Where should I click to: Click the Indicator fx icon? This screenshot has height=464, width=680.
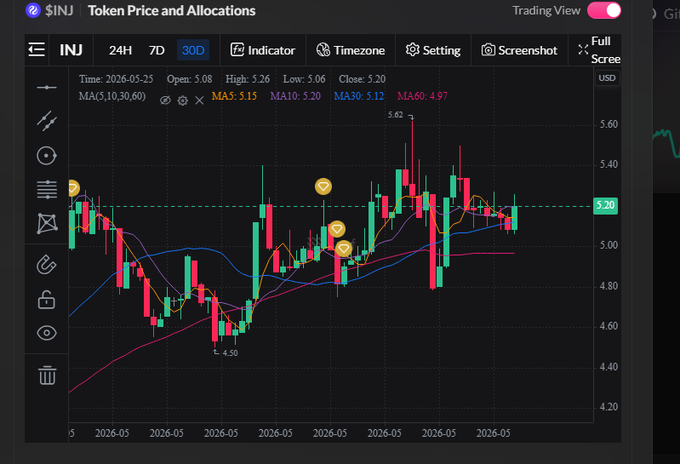coord(237,49)
